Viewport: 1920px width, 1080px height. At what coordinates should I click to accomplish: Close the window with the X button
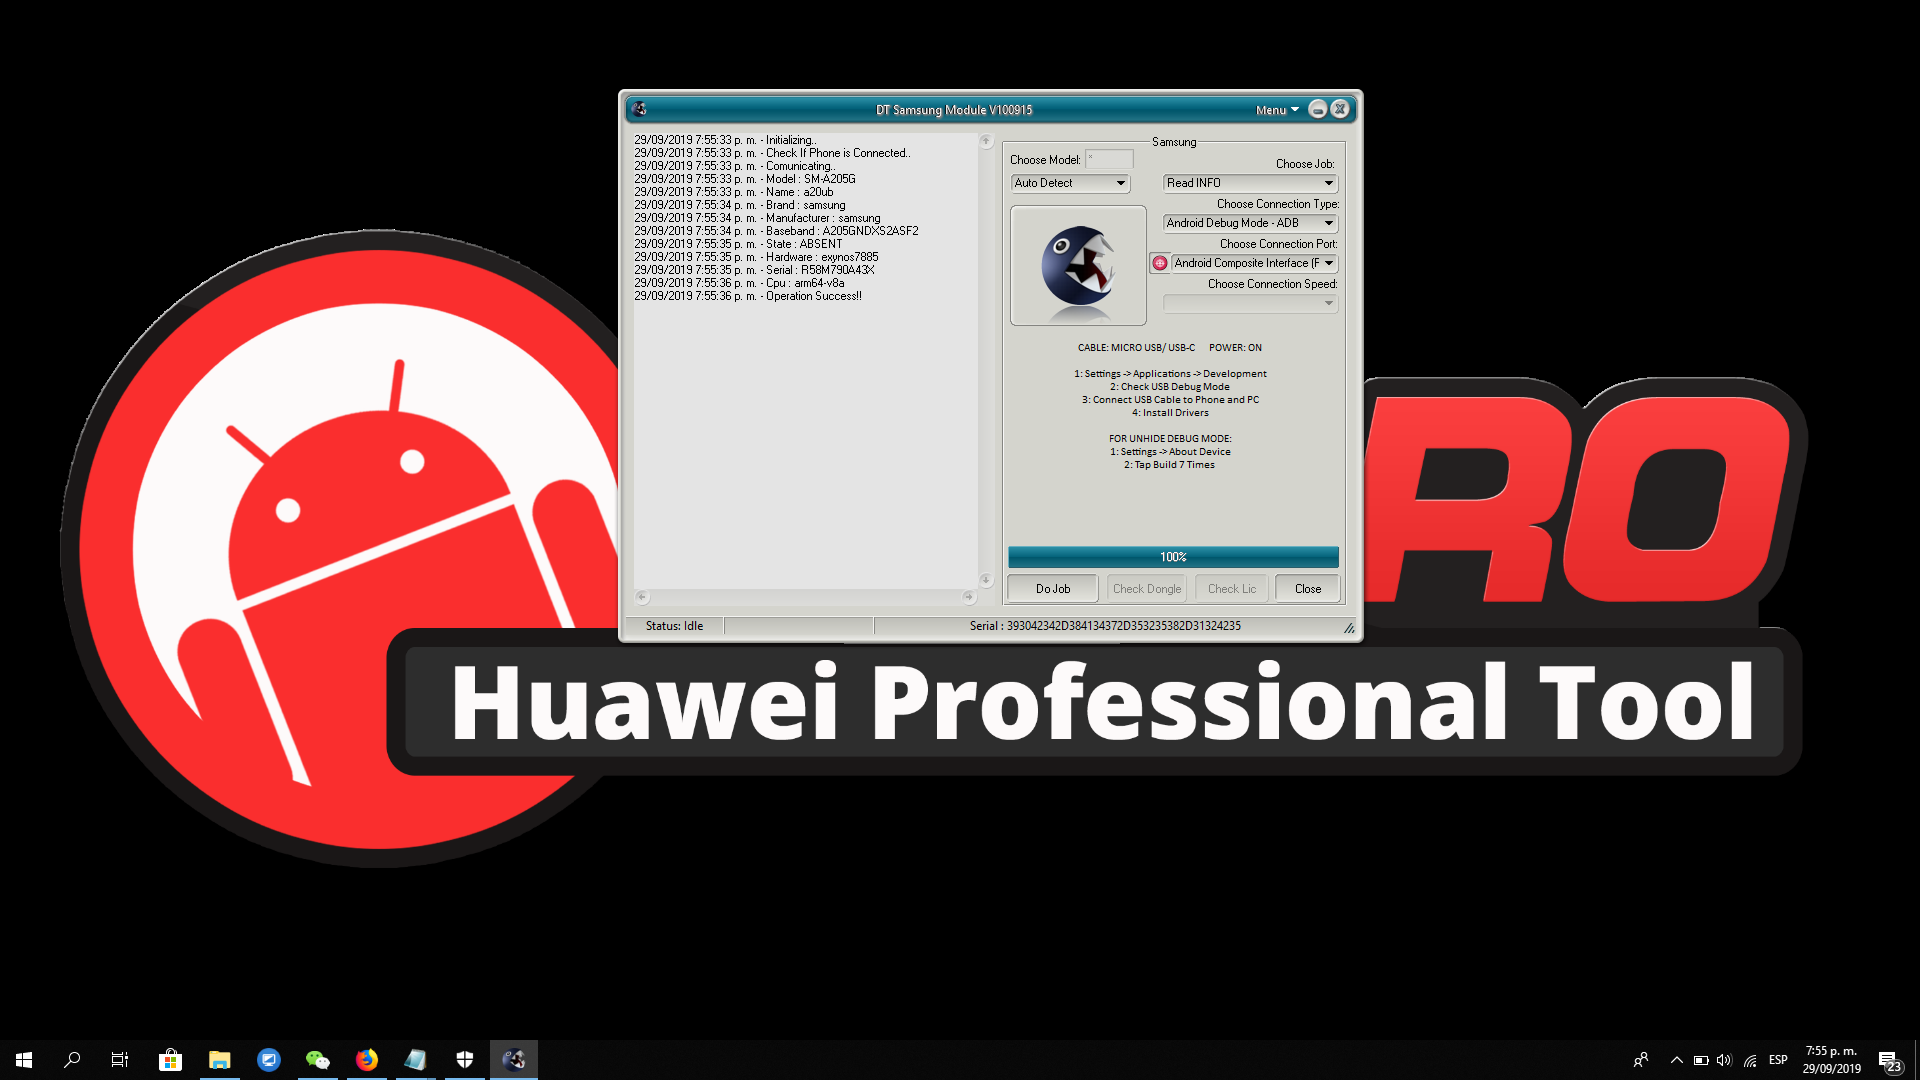pos(1340,109)
